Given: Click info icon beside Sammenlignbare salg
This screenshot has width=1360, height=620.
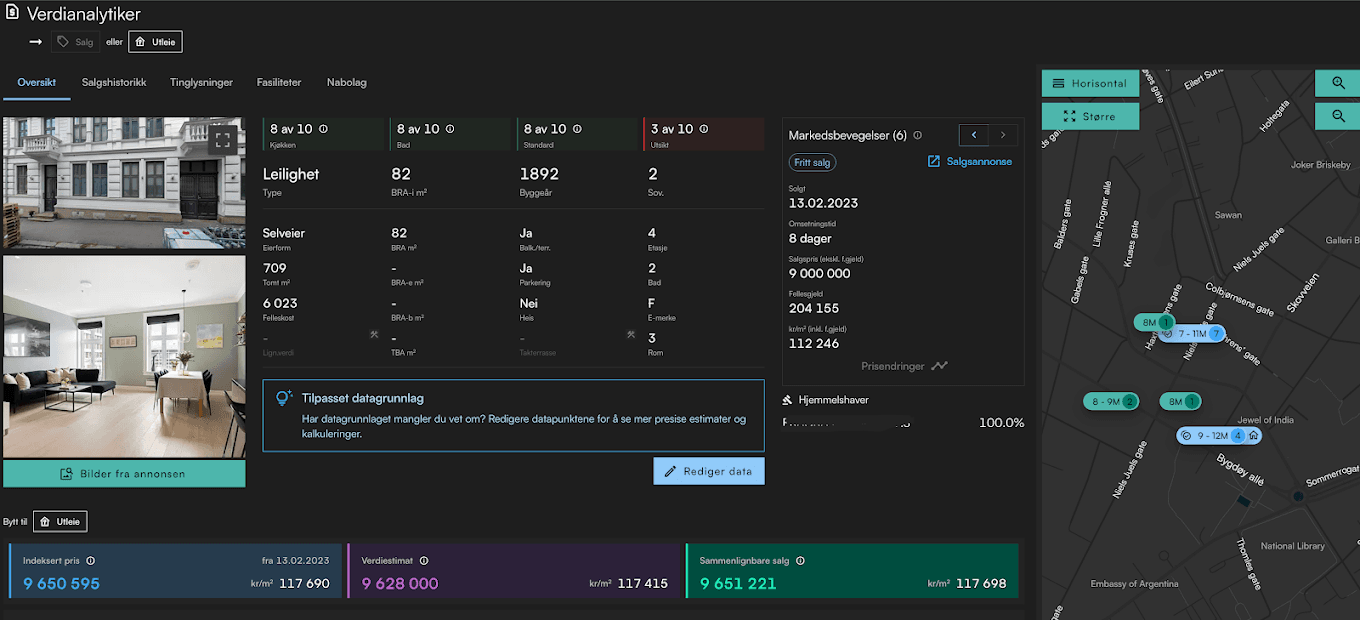Looking at the screenshot, I should click(800, 561).
